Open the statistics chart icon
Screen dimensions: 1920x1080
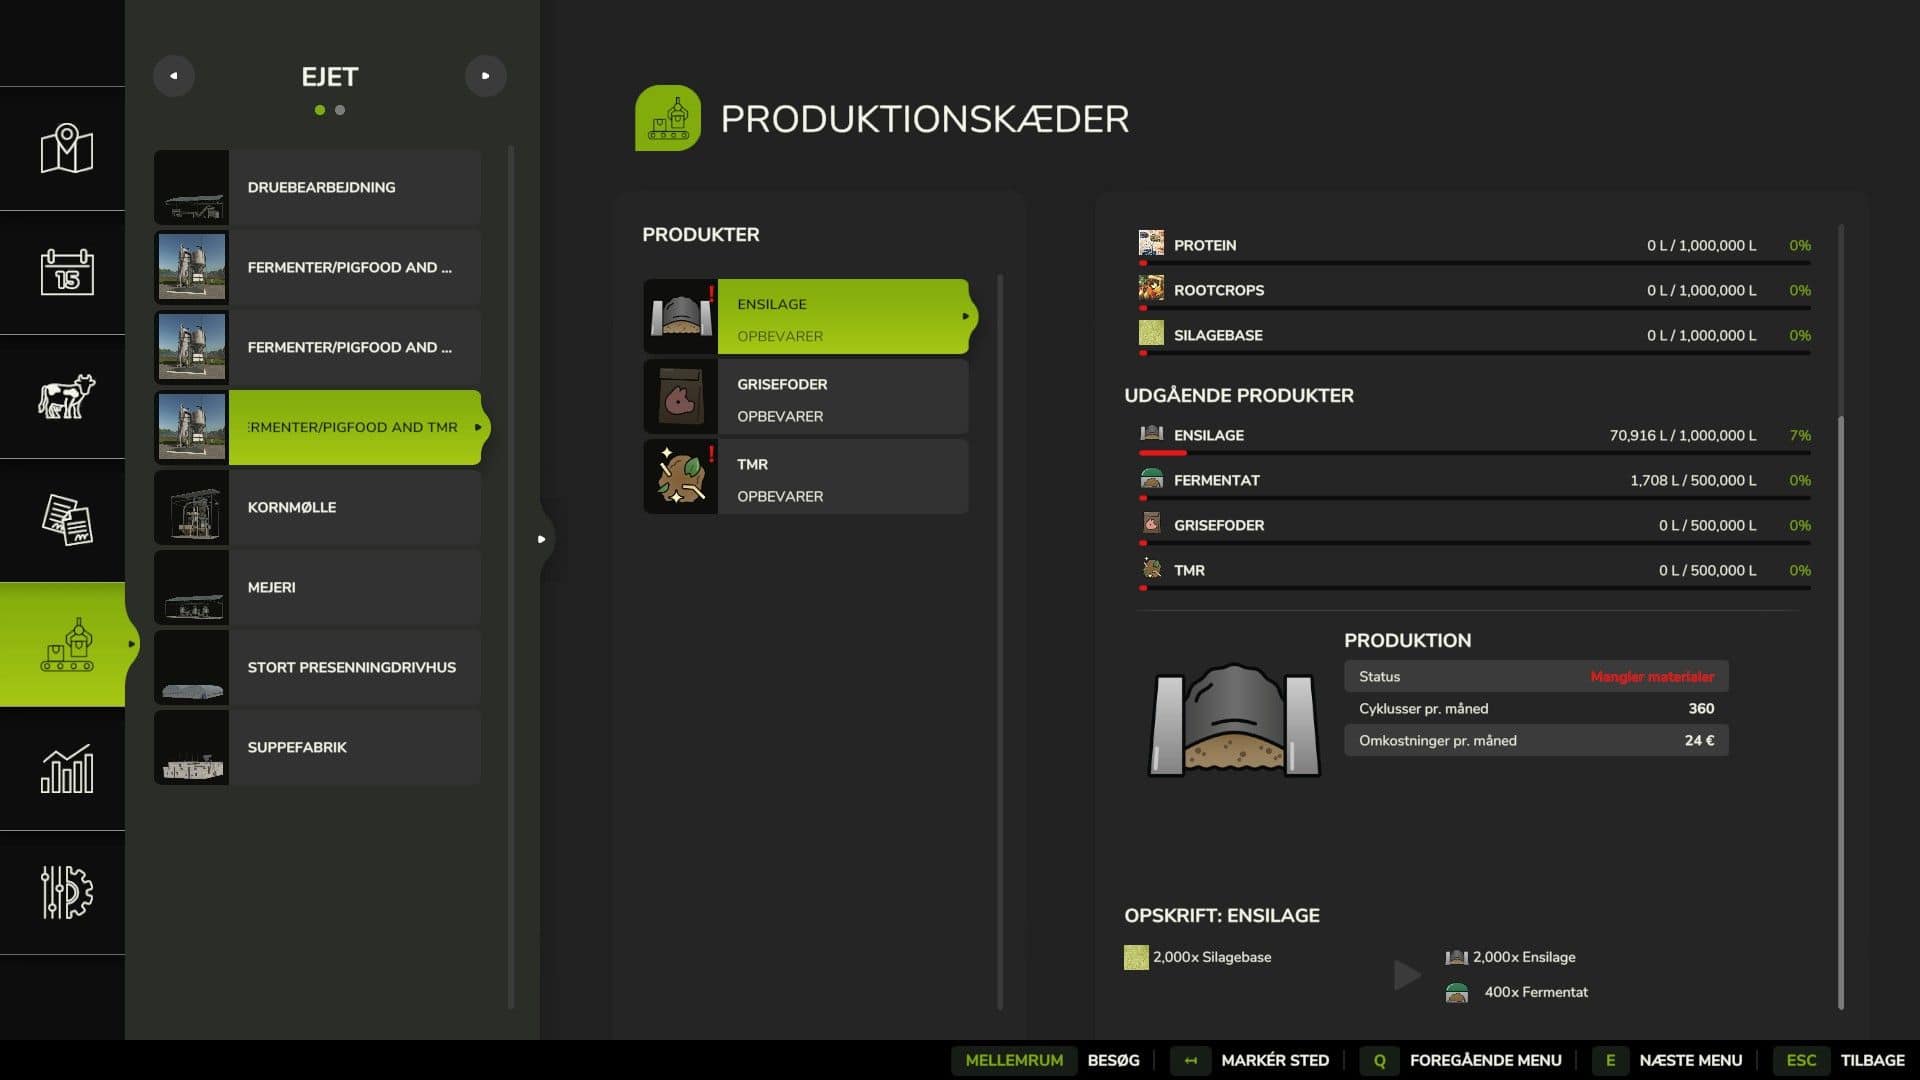pos(66,769)
